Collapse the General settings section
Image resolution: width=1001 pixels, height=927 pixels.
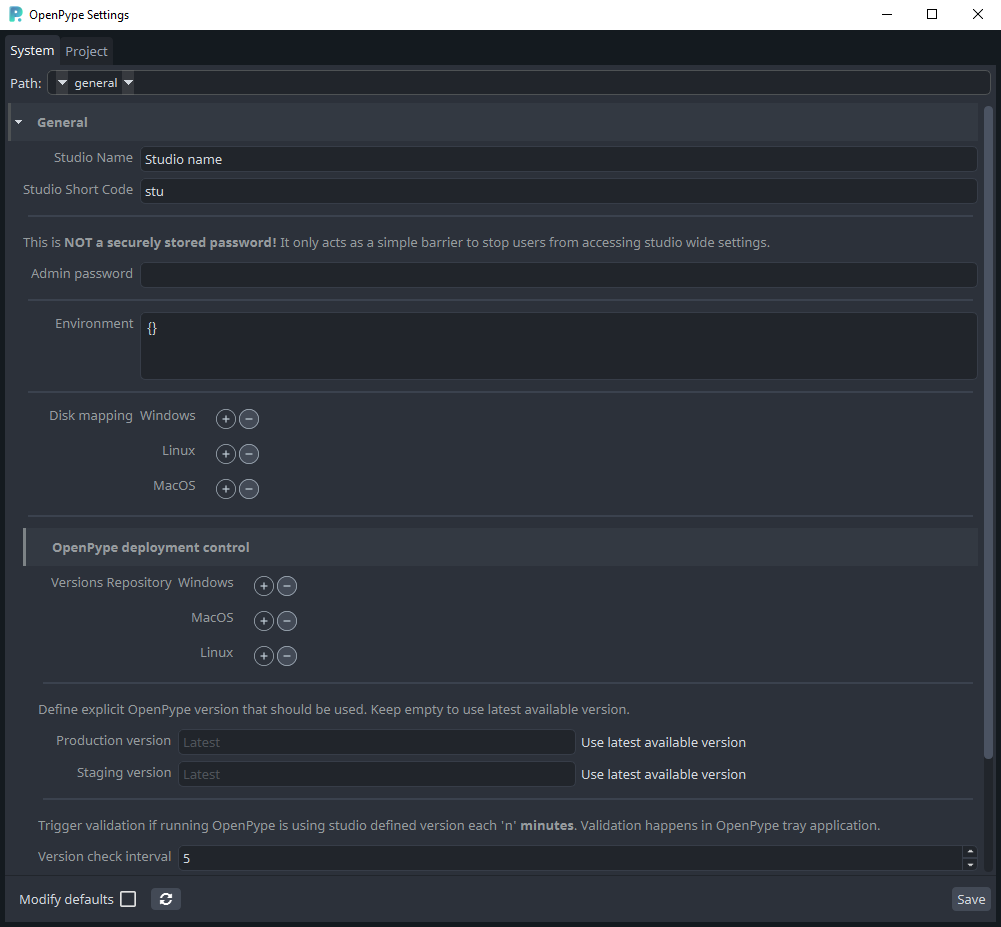click(x=17, y=121)
